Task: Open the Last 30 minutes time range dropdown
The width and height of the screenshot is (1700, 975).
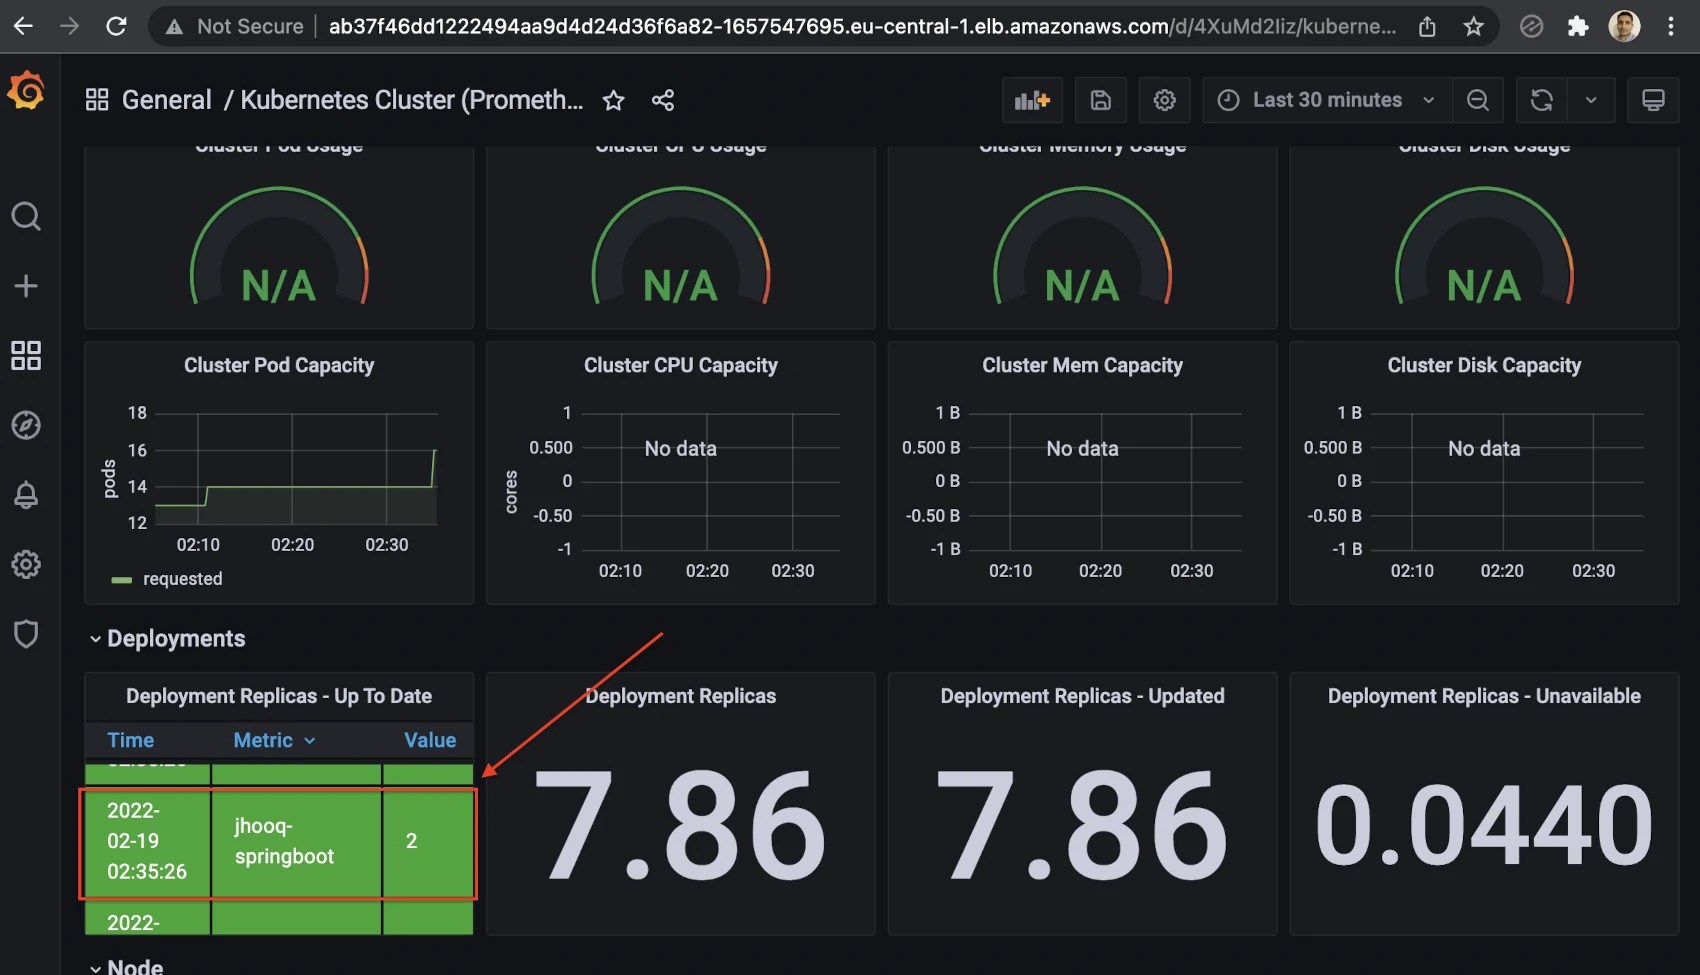Action: click(1325, 100)
